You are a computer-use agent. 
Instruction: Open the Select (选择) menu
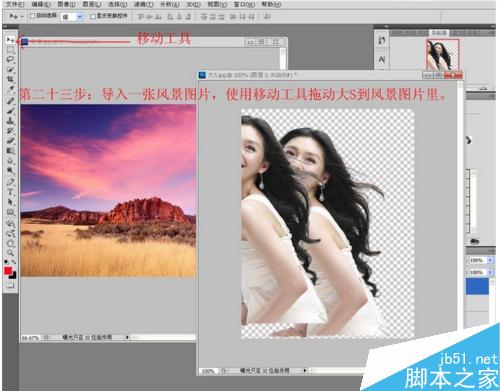pyautogui.click(x=117, y=4)
